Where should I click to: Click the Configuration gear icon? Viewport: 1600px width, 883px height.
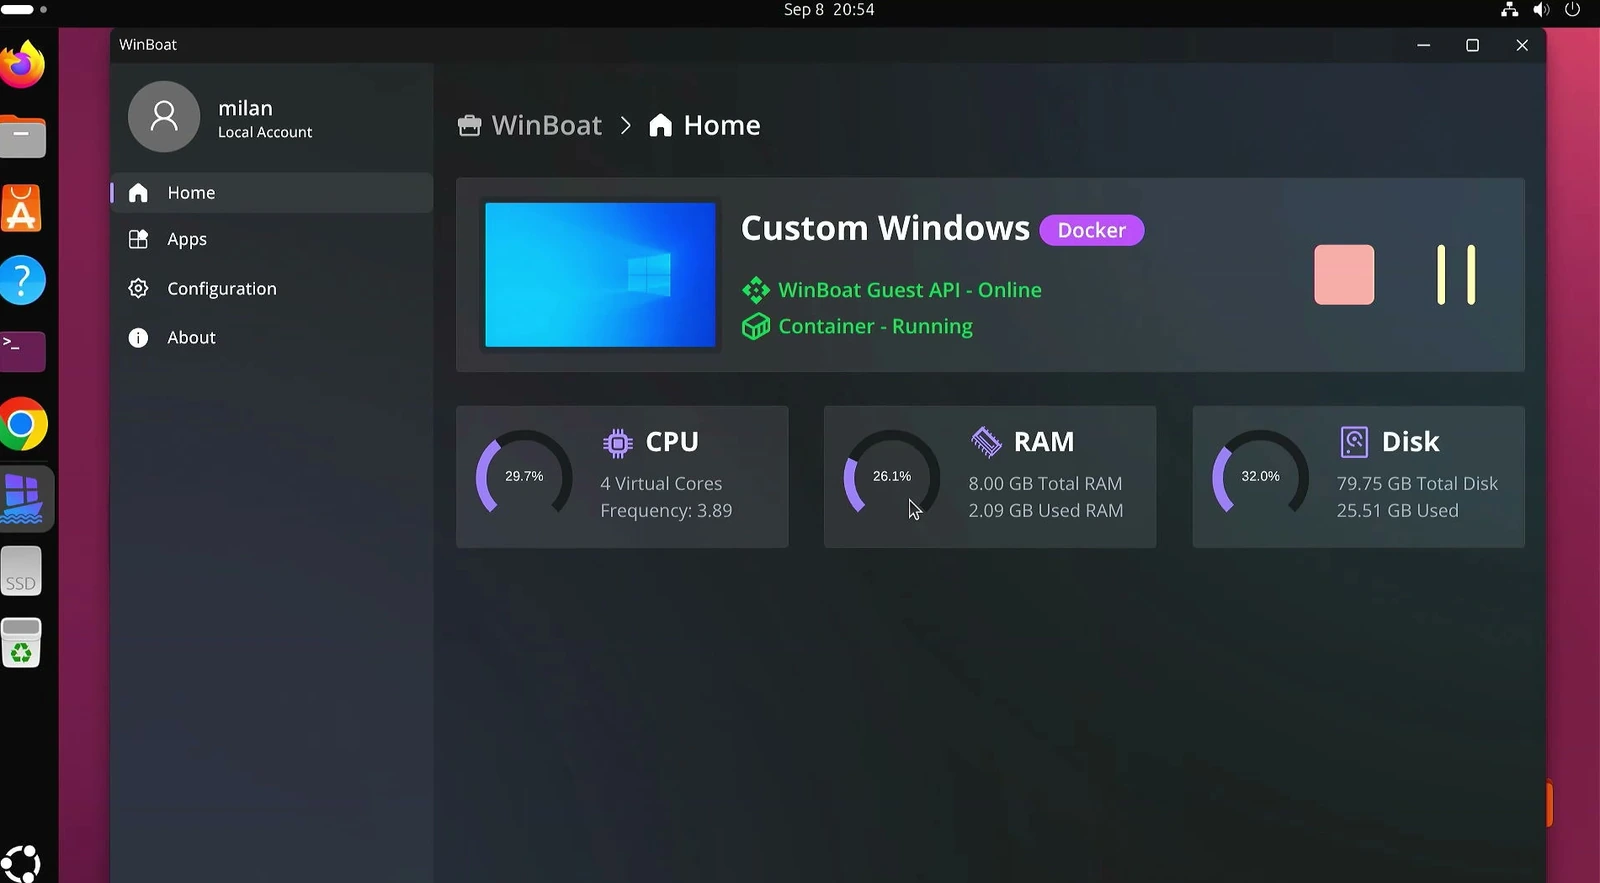(x=138, y=288)
